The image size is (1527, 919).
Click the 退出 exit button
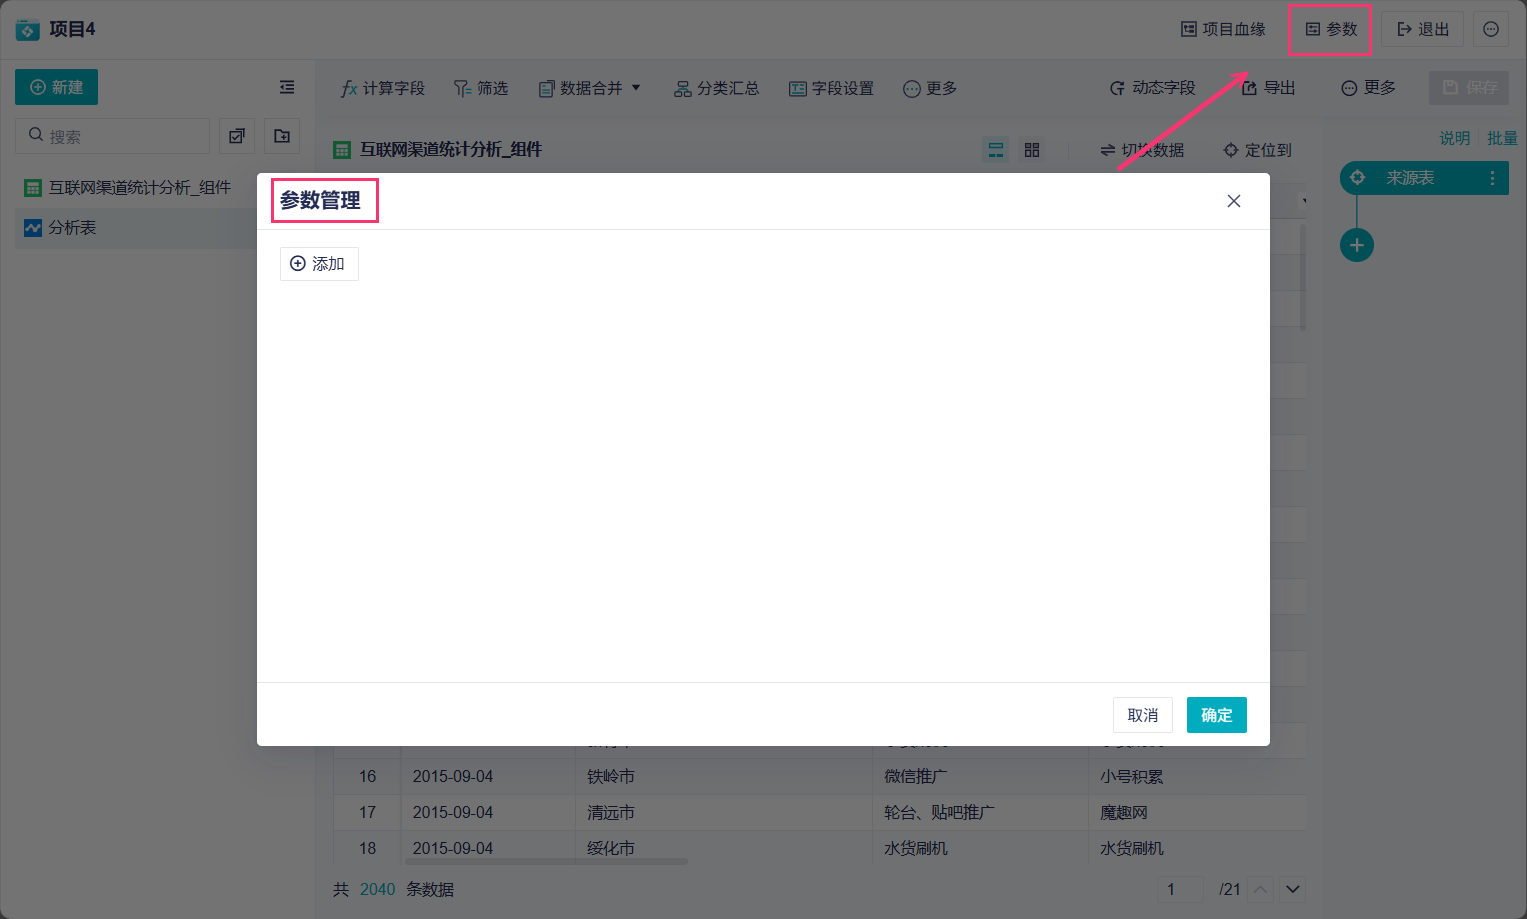coord(1423,29)
